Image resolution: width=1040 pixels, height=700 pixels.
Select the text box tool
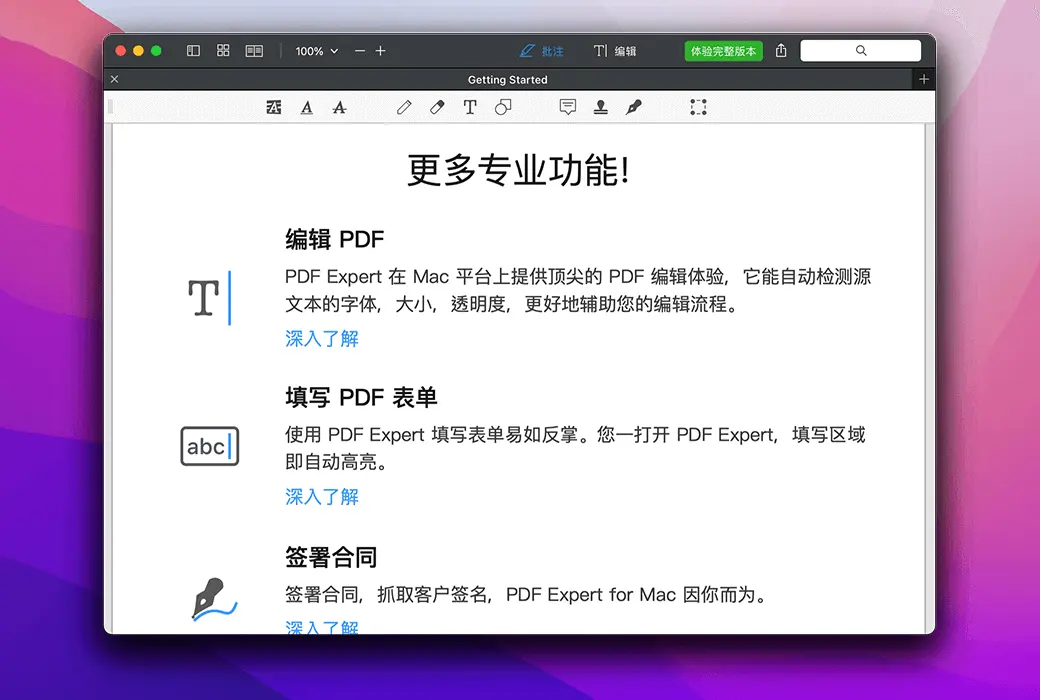[470, 107]
